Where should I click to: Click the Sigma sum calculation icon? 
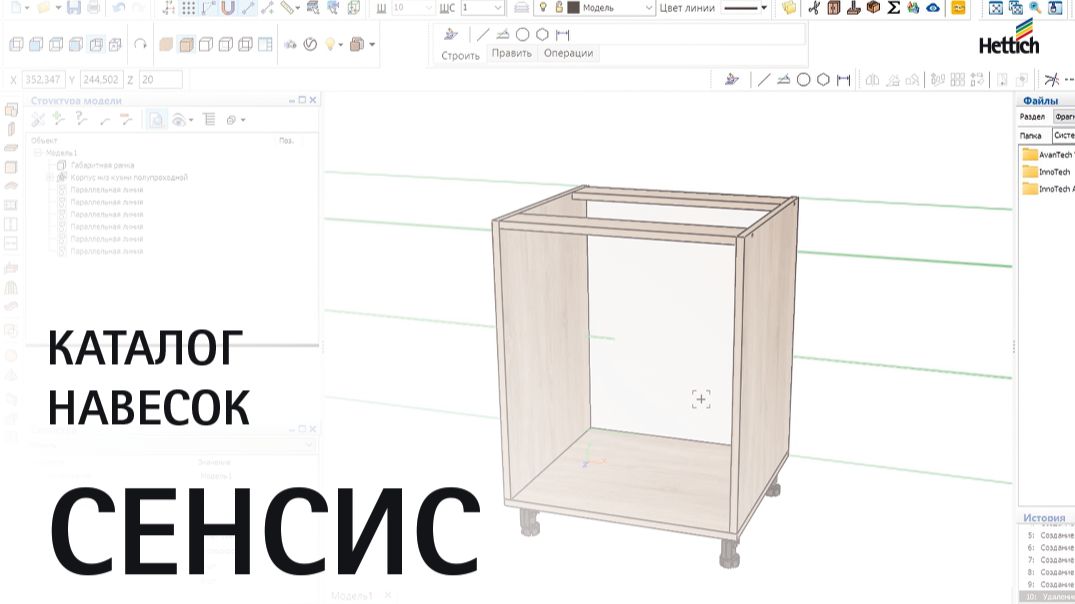893,8
